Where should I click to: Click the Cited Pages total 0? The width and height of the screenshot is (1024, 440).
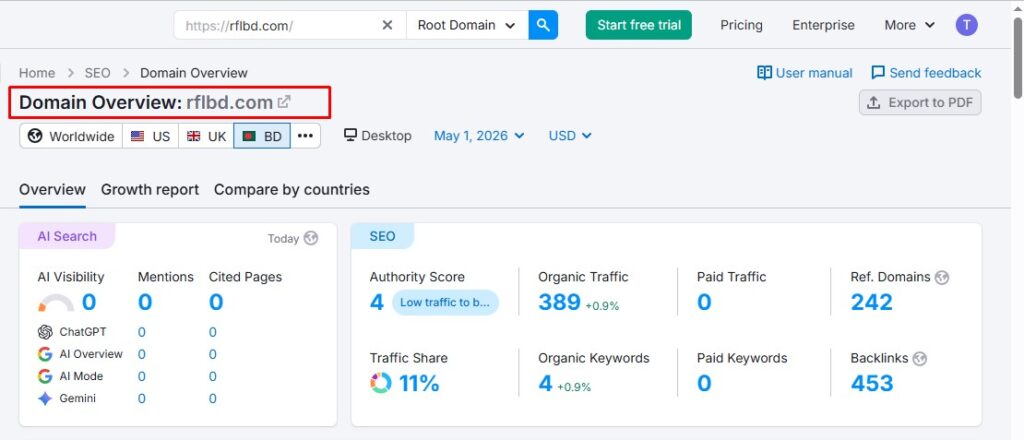[x=216, y=302]
